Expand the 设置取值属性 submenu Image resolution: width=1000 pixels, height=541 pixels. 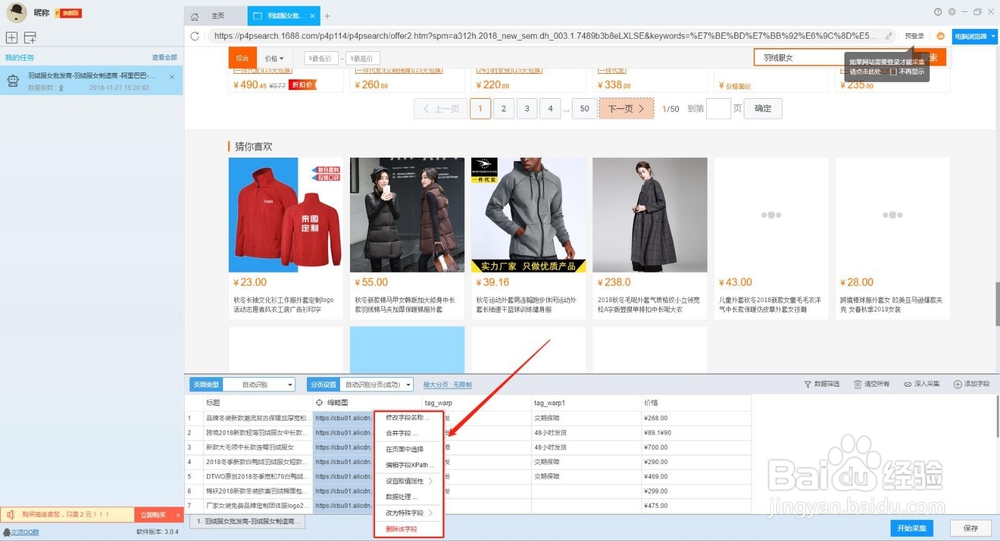tap(408, 481)
